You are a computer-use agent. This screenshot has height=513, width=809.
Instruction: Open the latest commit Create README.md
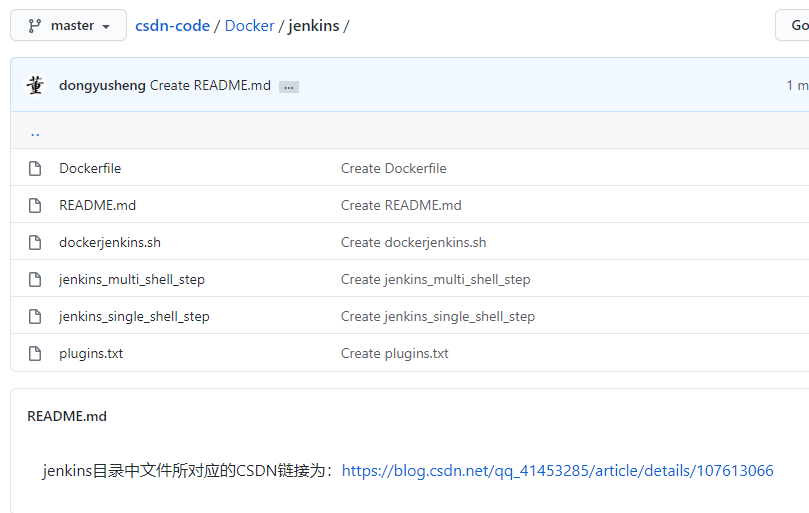210,86
